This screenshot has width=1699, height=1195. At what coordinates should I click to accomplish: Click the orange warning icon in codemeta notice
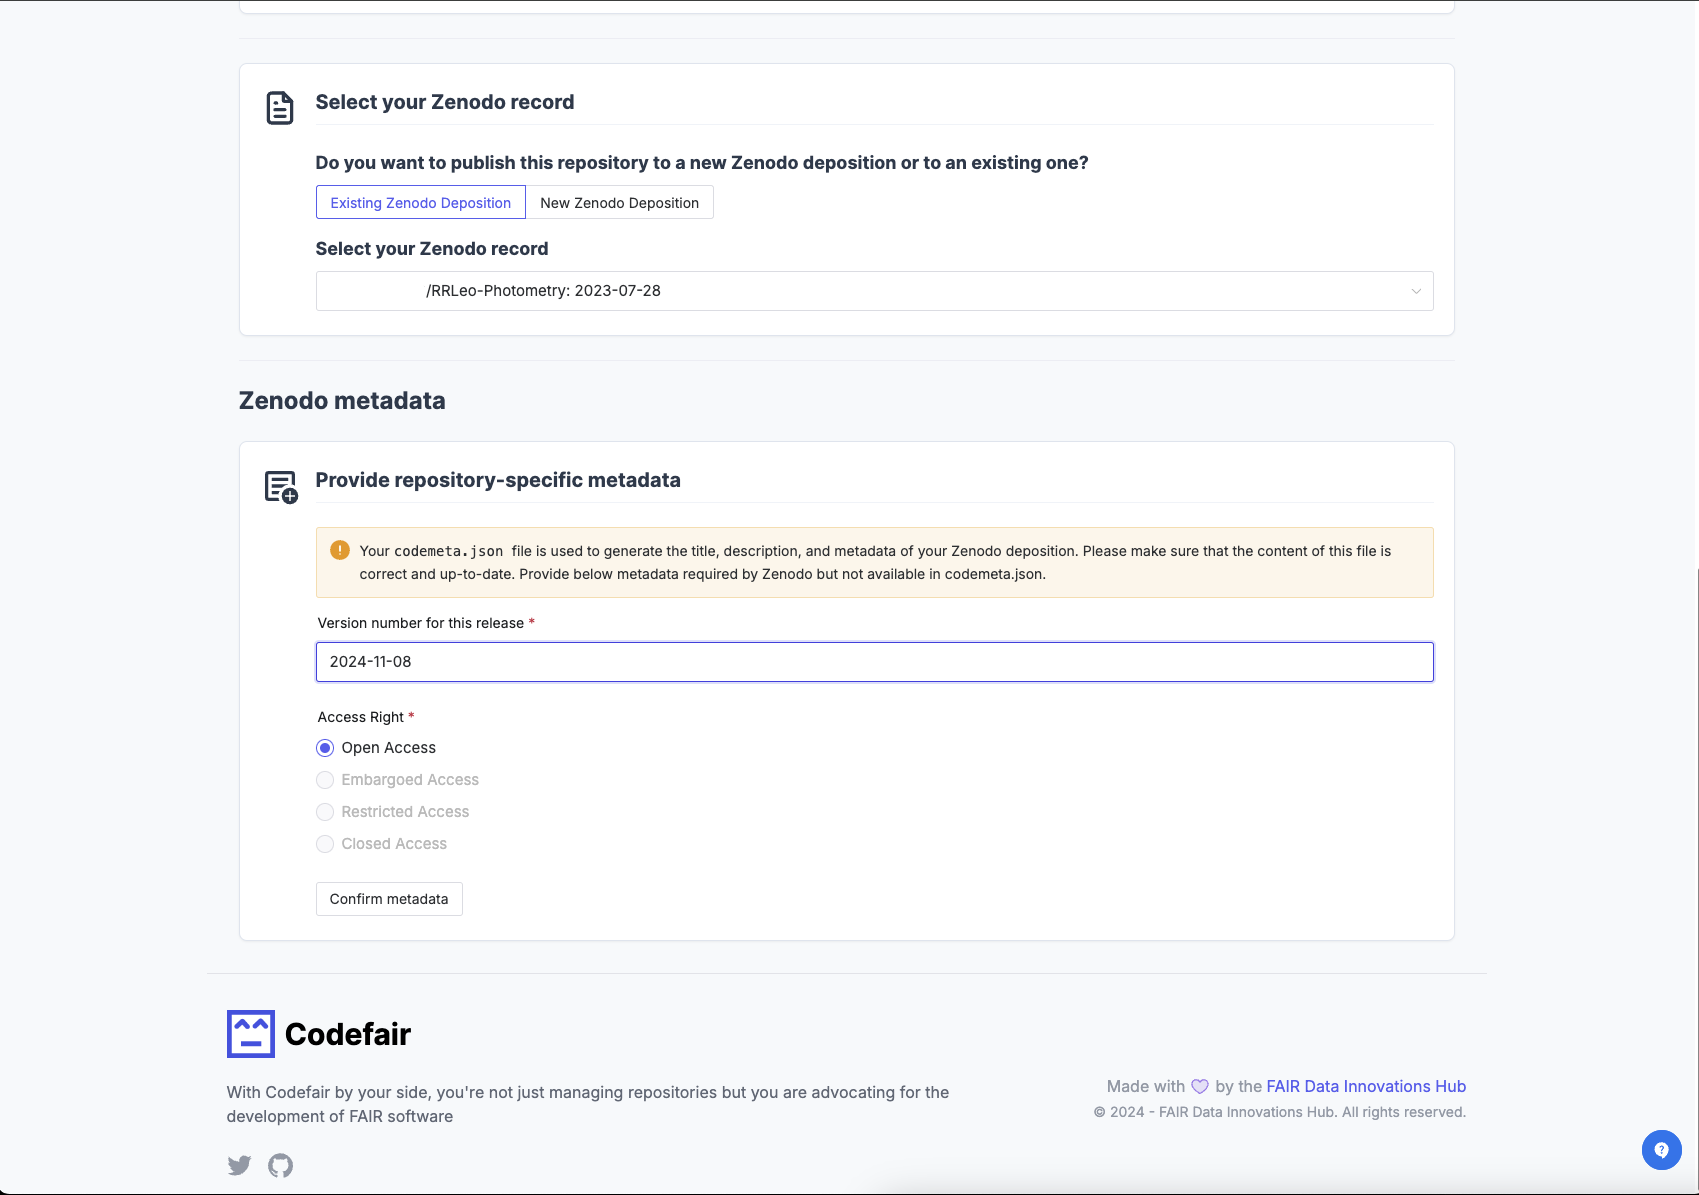point(340,550)
